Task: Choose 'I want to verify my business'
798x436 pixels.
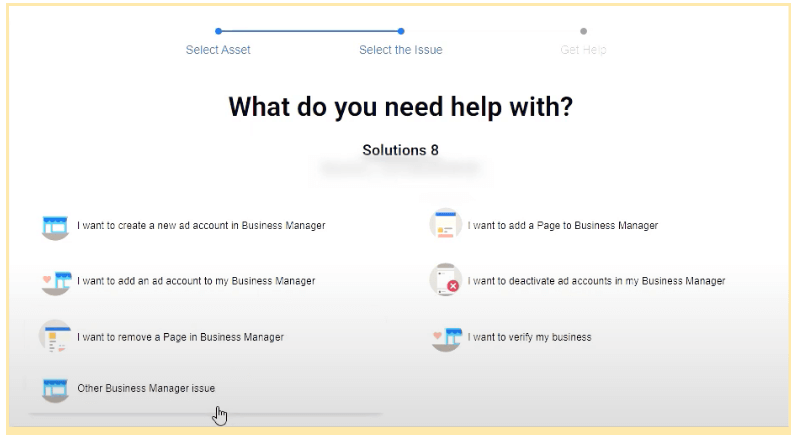Action: click(x=529, y=337)
